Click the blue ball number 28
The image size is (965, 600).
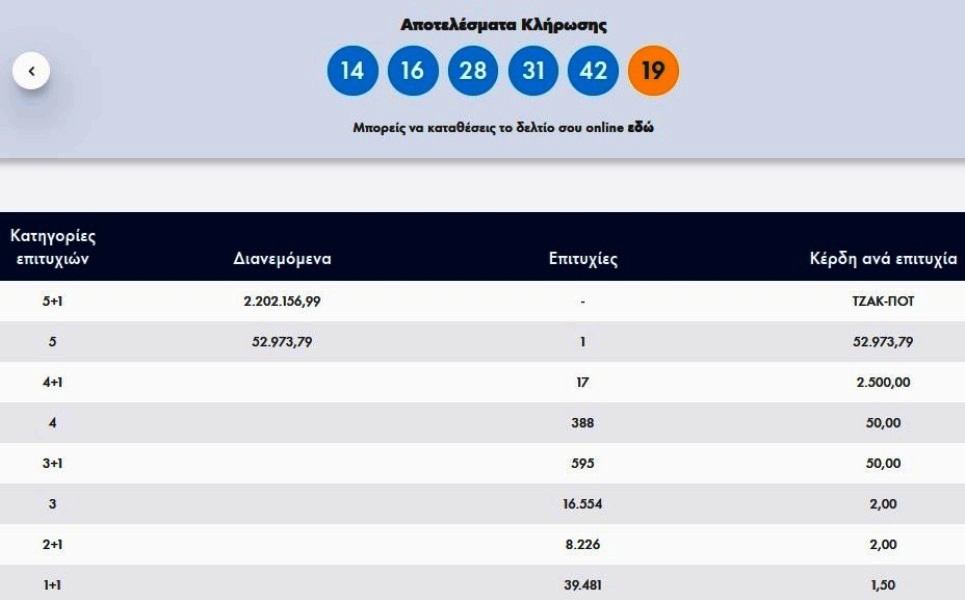[473, 71]
